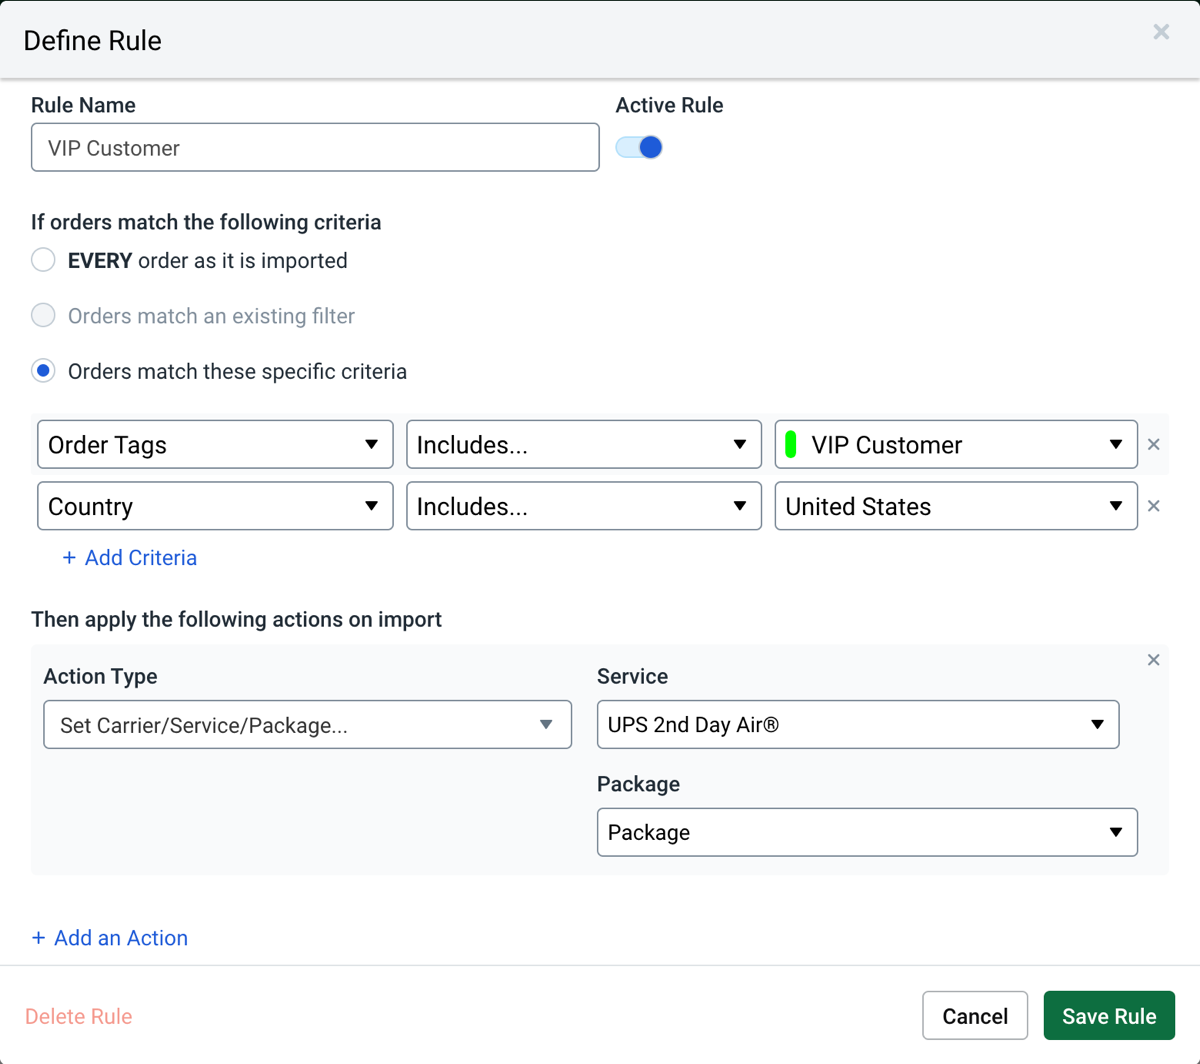This screenshot has width=1200, height=1064.
Task: Click the Add Criteria link
Action: [x=130, y=558]
